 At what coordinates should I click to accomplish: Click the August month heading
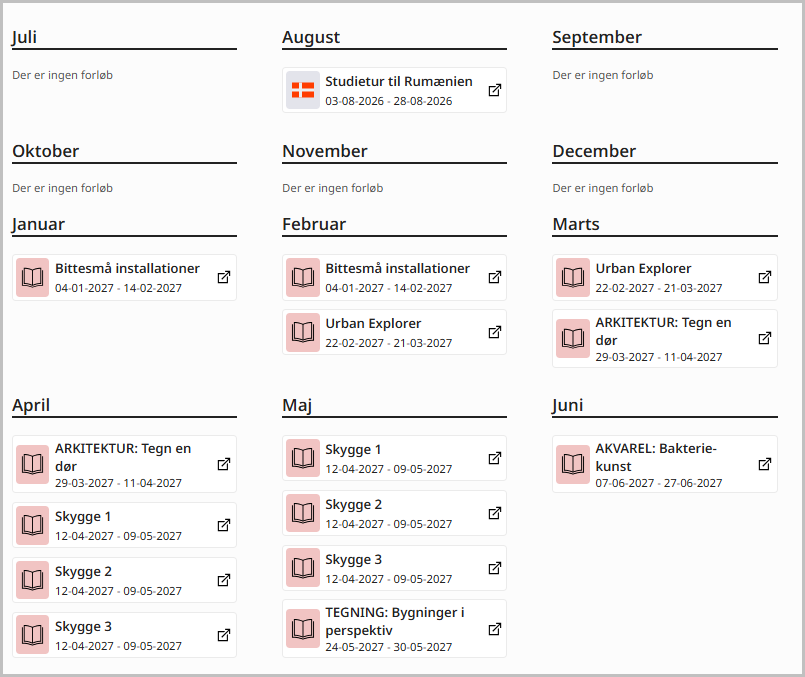coord(311,37)
